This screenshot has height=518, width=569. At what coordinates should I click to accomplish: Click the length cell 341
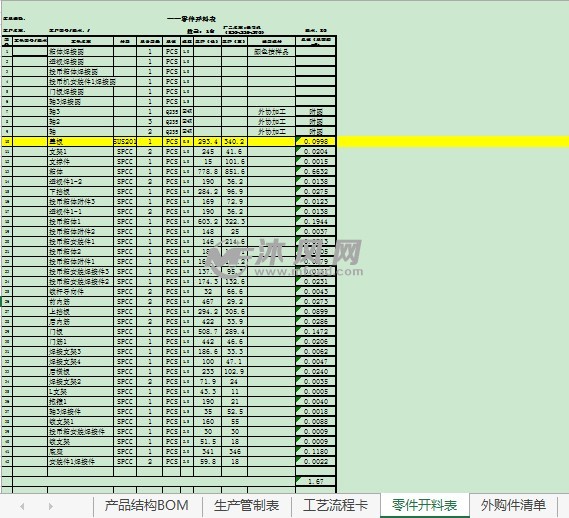[208, 452]
